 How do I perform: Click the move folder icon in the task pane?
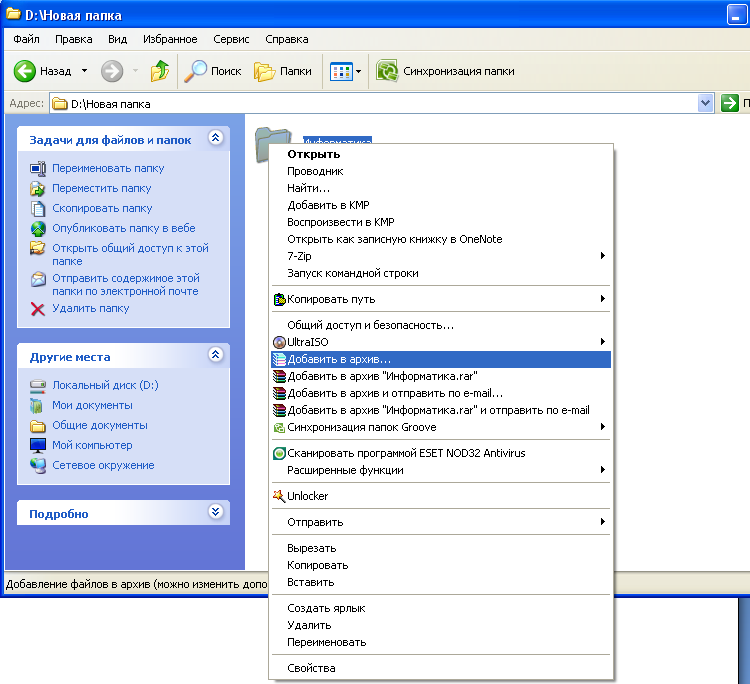[38, 188]
